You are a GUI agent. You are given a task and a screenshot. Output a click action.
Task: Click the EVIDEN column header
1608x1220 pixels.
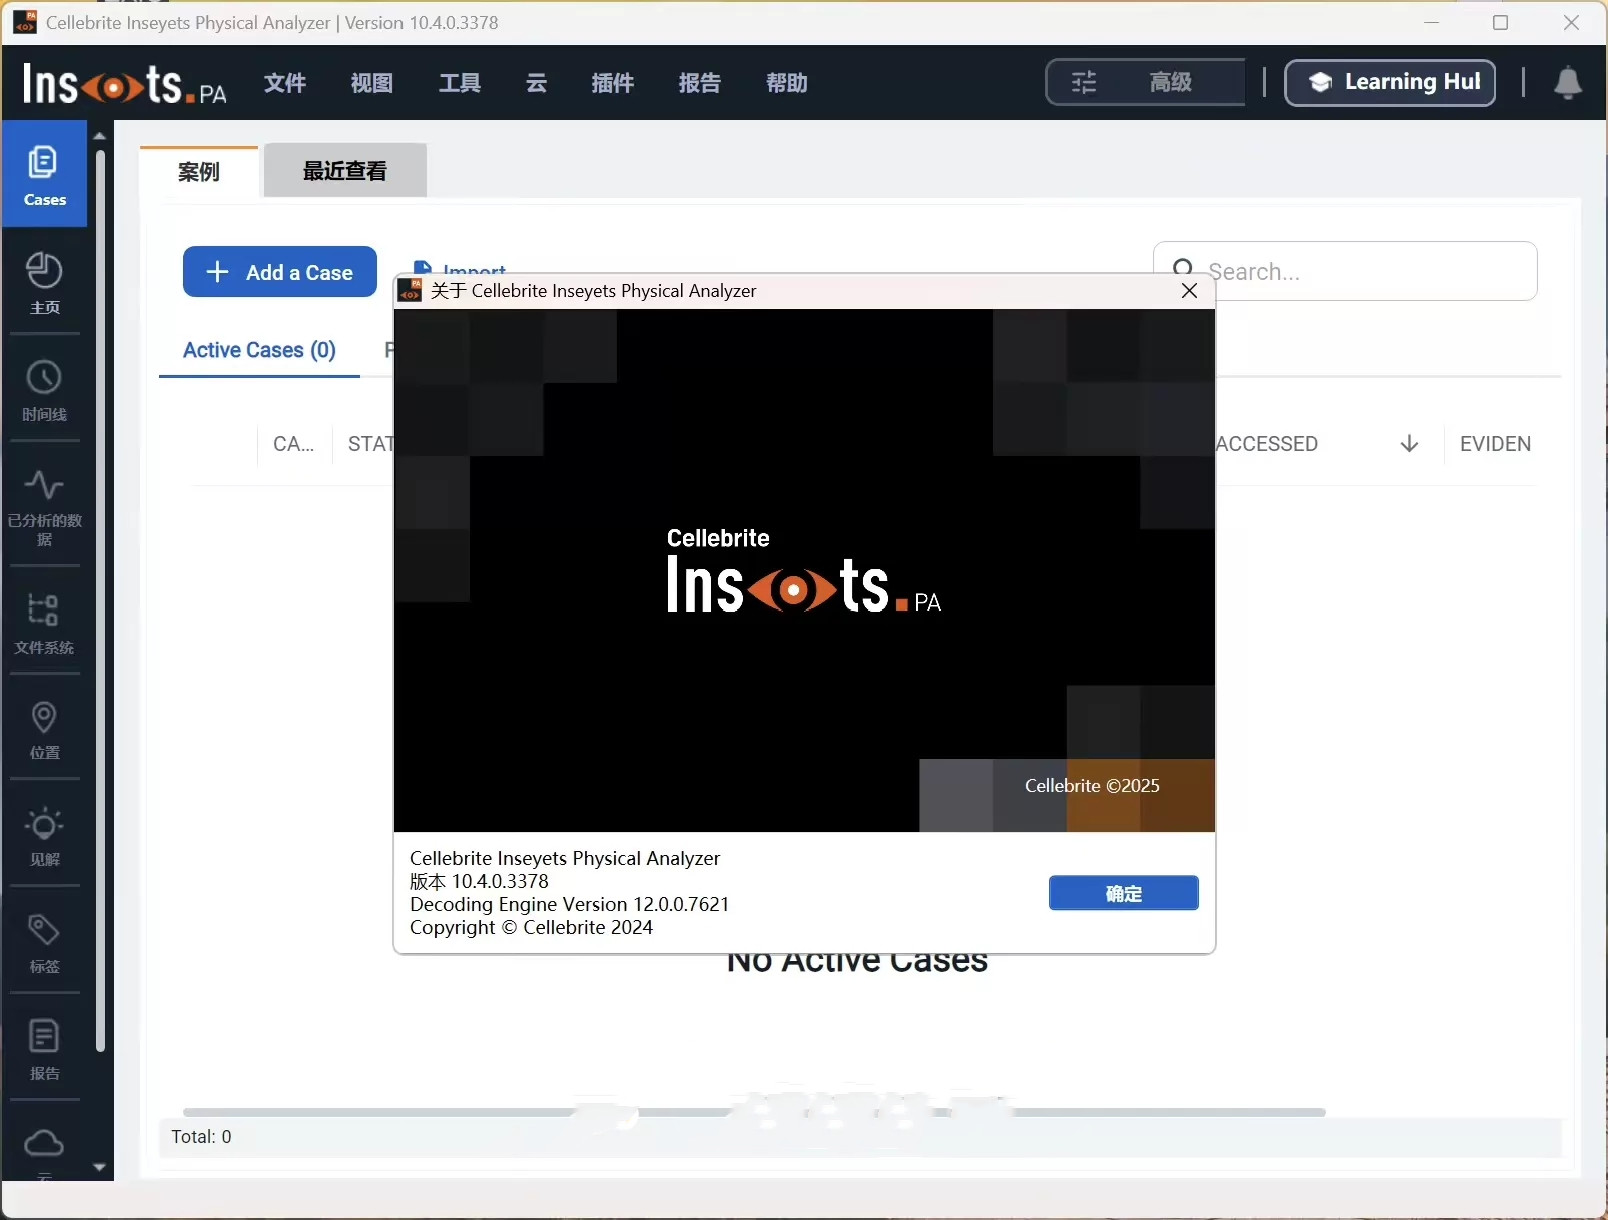1495,444
